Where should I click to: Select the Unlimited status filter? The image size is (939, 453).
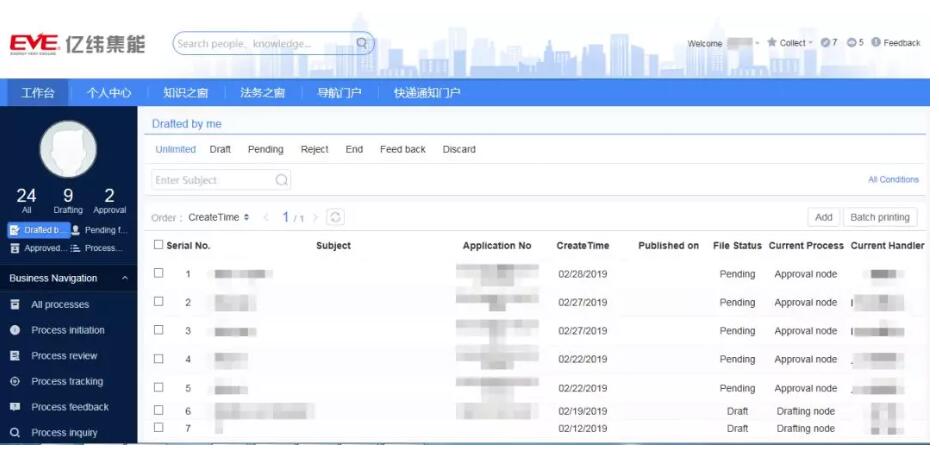(x=175, y=149)
